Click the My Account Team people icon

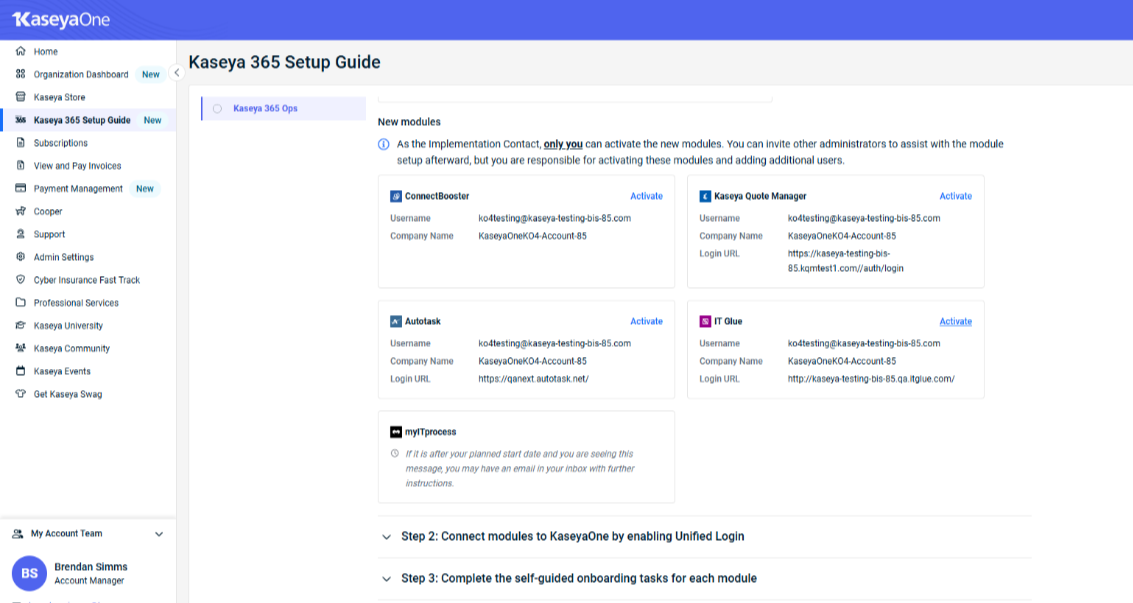pos(17,534)
